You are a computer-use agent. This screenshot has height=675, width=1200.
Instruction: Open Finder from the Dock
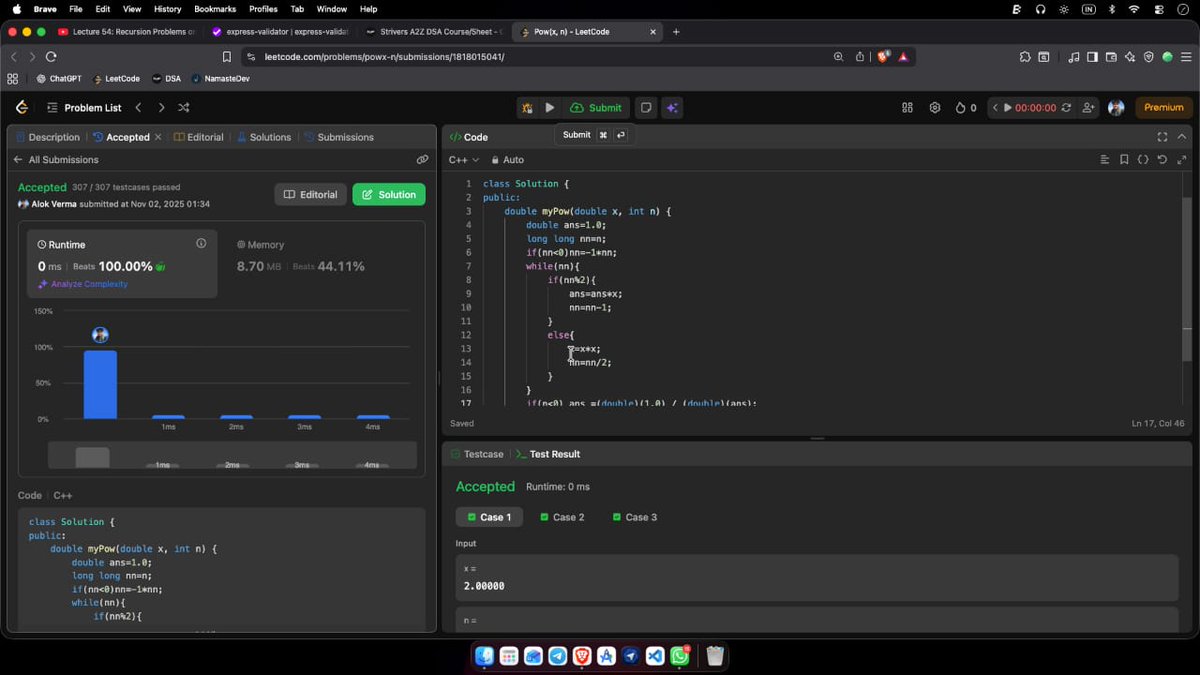coord(484,656)
